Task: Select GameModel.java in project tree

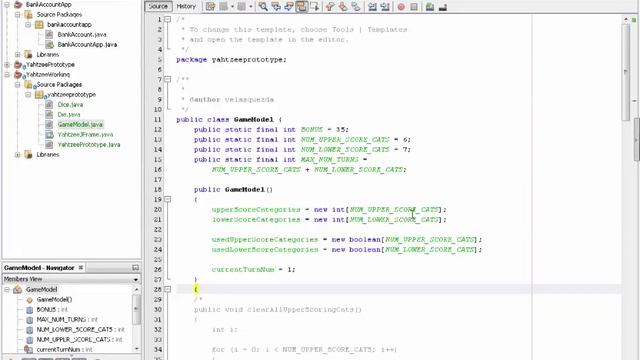Action: click(80, 124)
